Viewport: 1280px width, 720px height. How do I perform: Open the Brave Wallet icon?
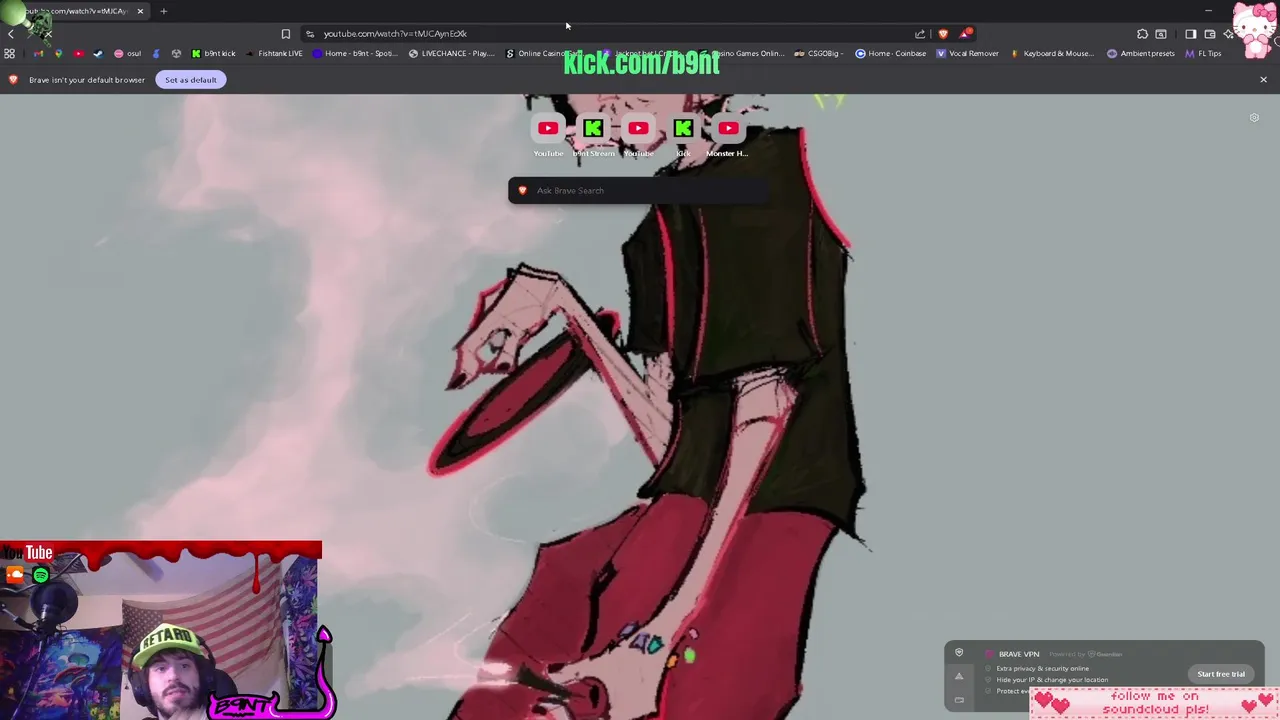(x=1209, y=34)
